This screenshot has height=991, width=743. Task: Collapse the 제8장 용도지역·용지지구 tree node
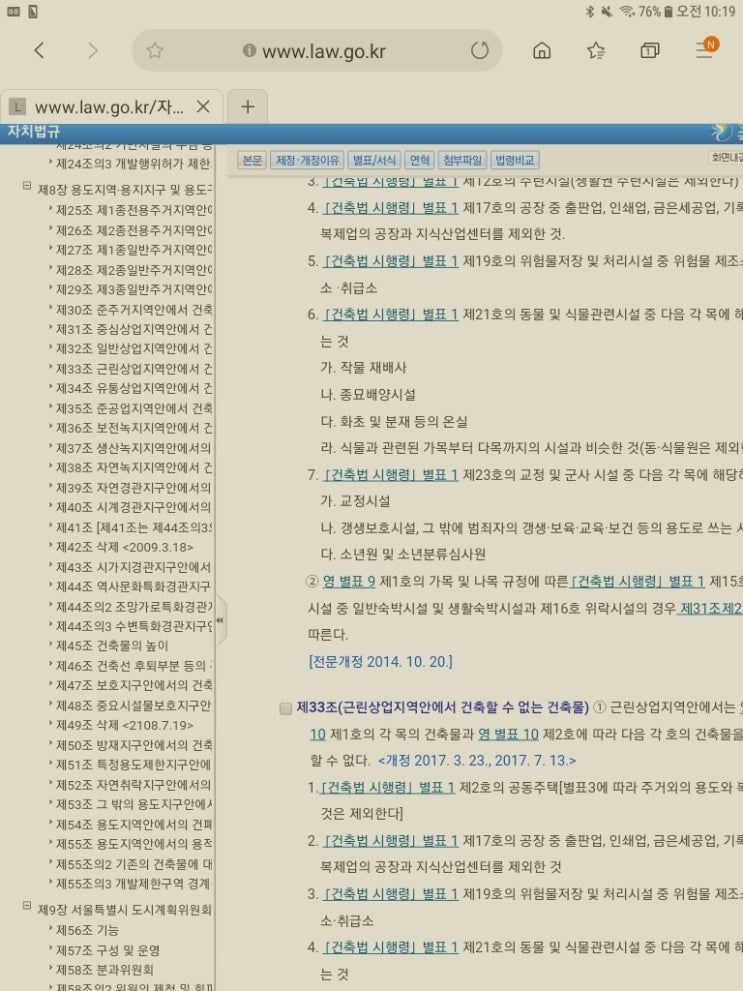tap(27, 186)
